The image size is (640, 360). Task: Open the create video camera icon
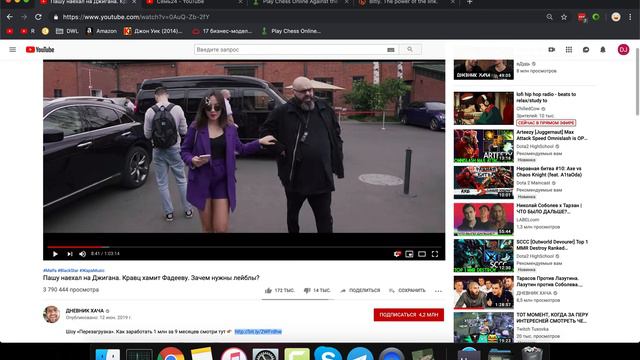pyautogui.click(x=551, y=49)
